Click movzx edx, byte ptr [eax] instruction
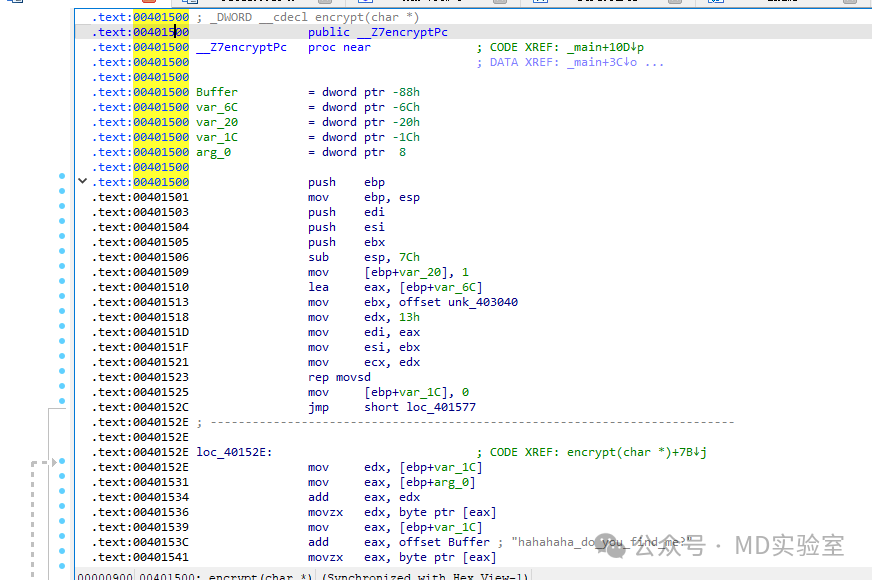The image size is (872, 580). tap(402, 512)
